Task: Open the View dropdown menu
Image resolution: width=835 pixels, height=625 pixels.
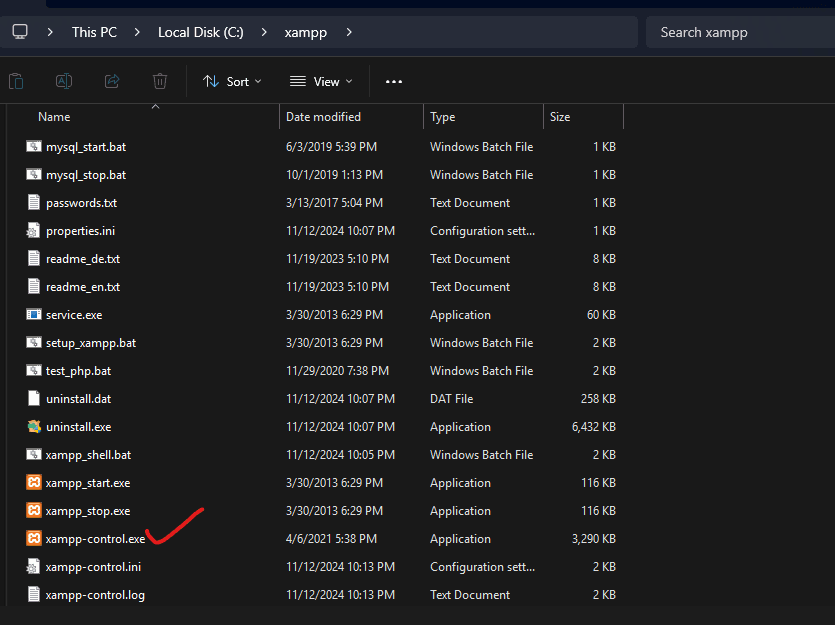Action: point(321,81)
